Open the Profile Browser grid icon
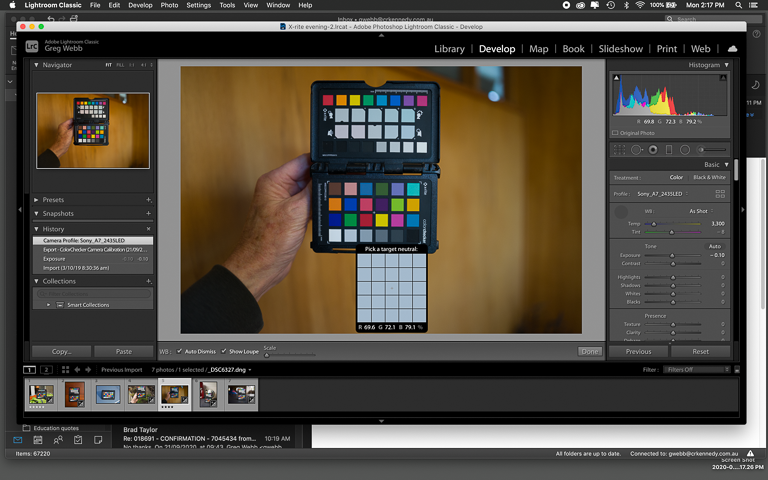This screenshot has height=480, width=768. [719, 194]
